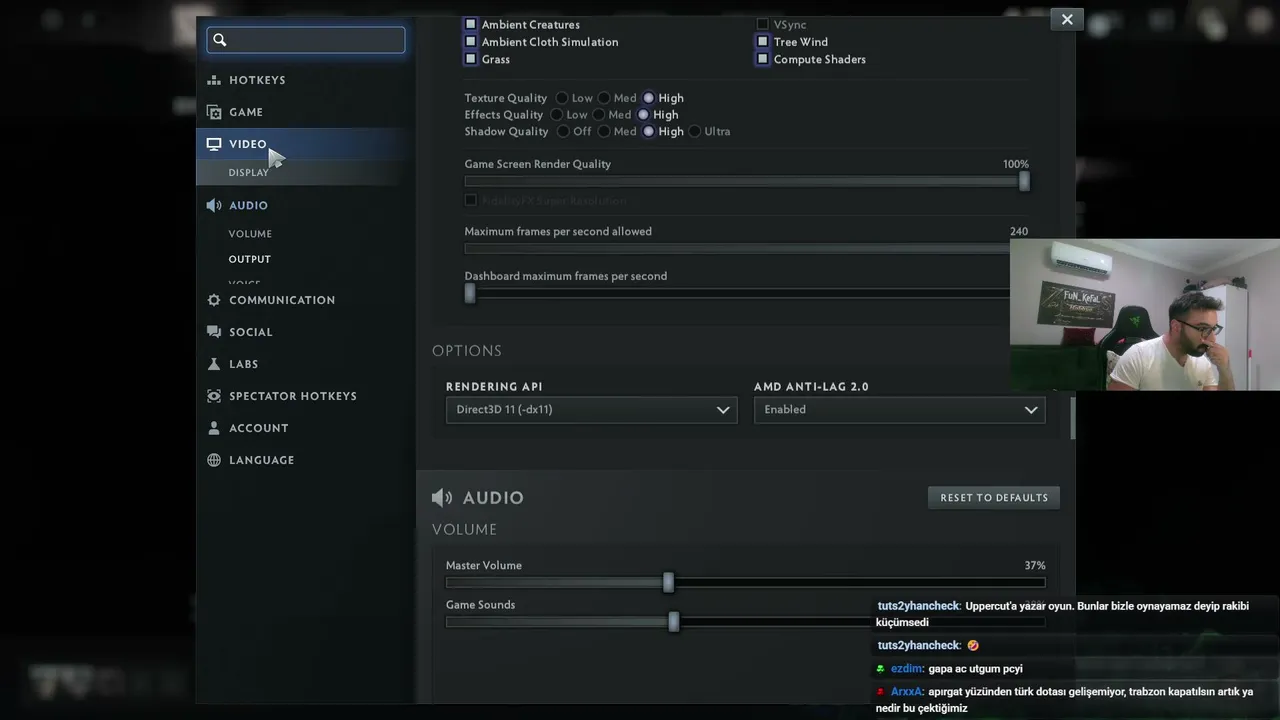1280x720 pixels.
Task: Open Spectator Hotkeys settings
Action: point(293,396)
